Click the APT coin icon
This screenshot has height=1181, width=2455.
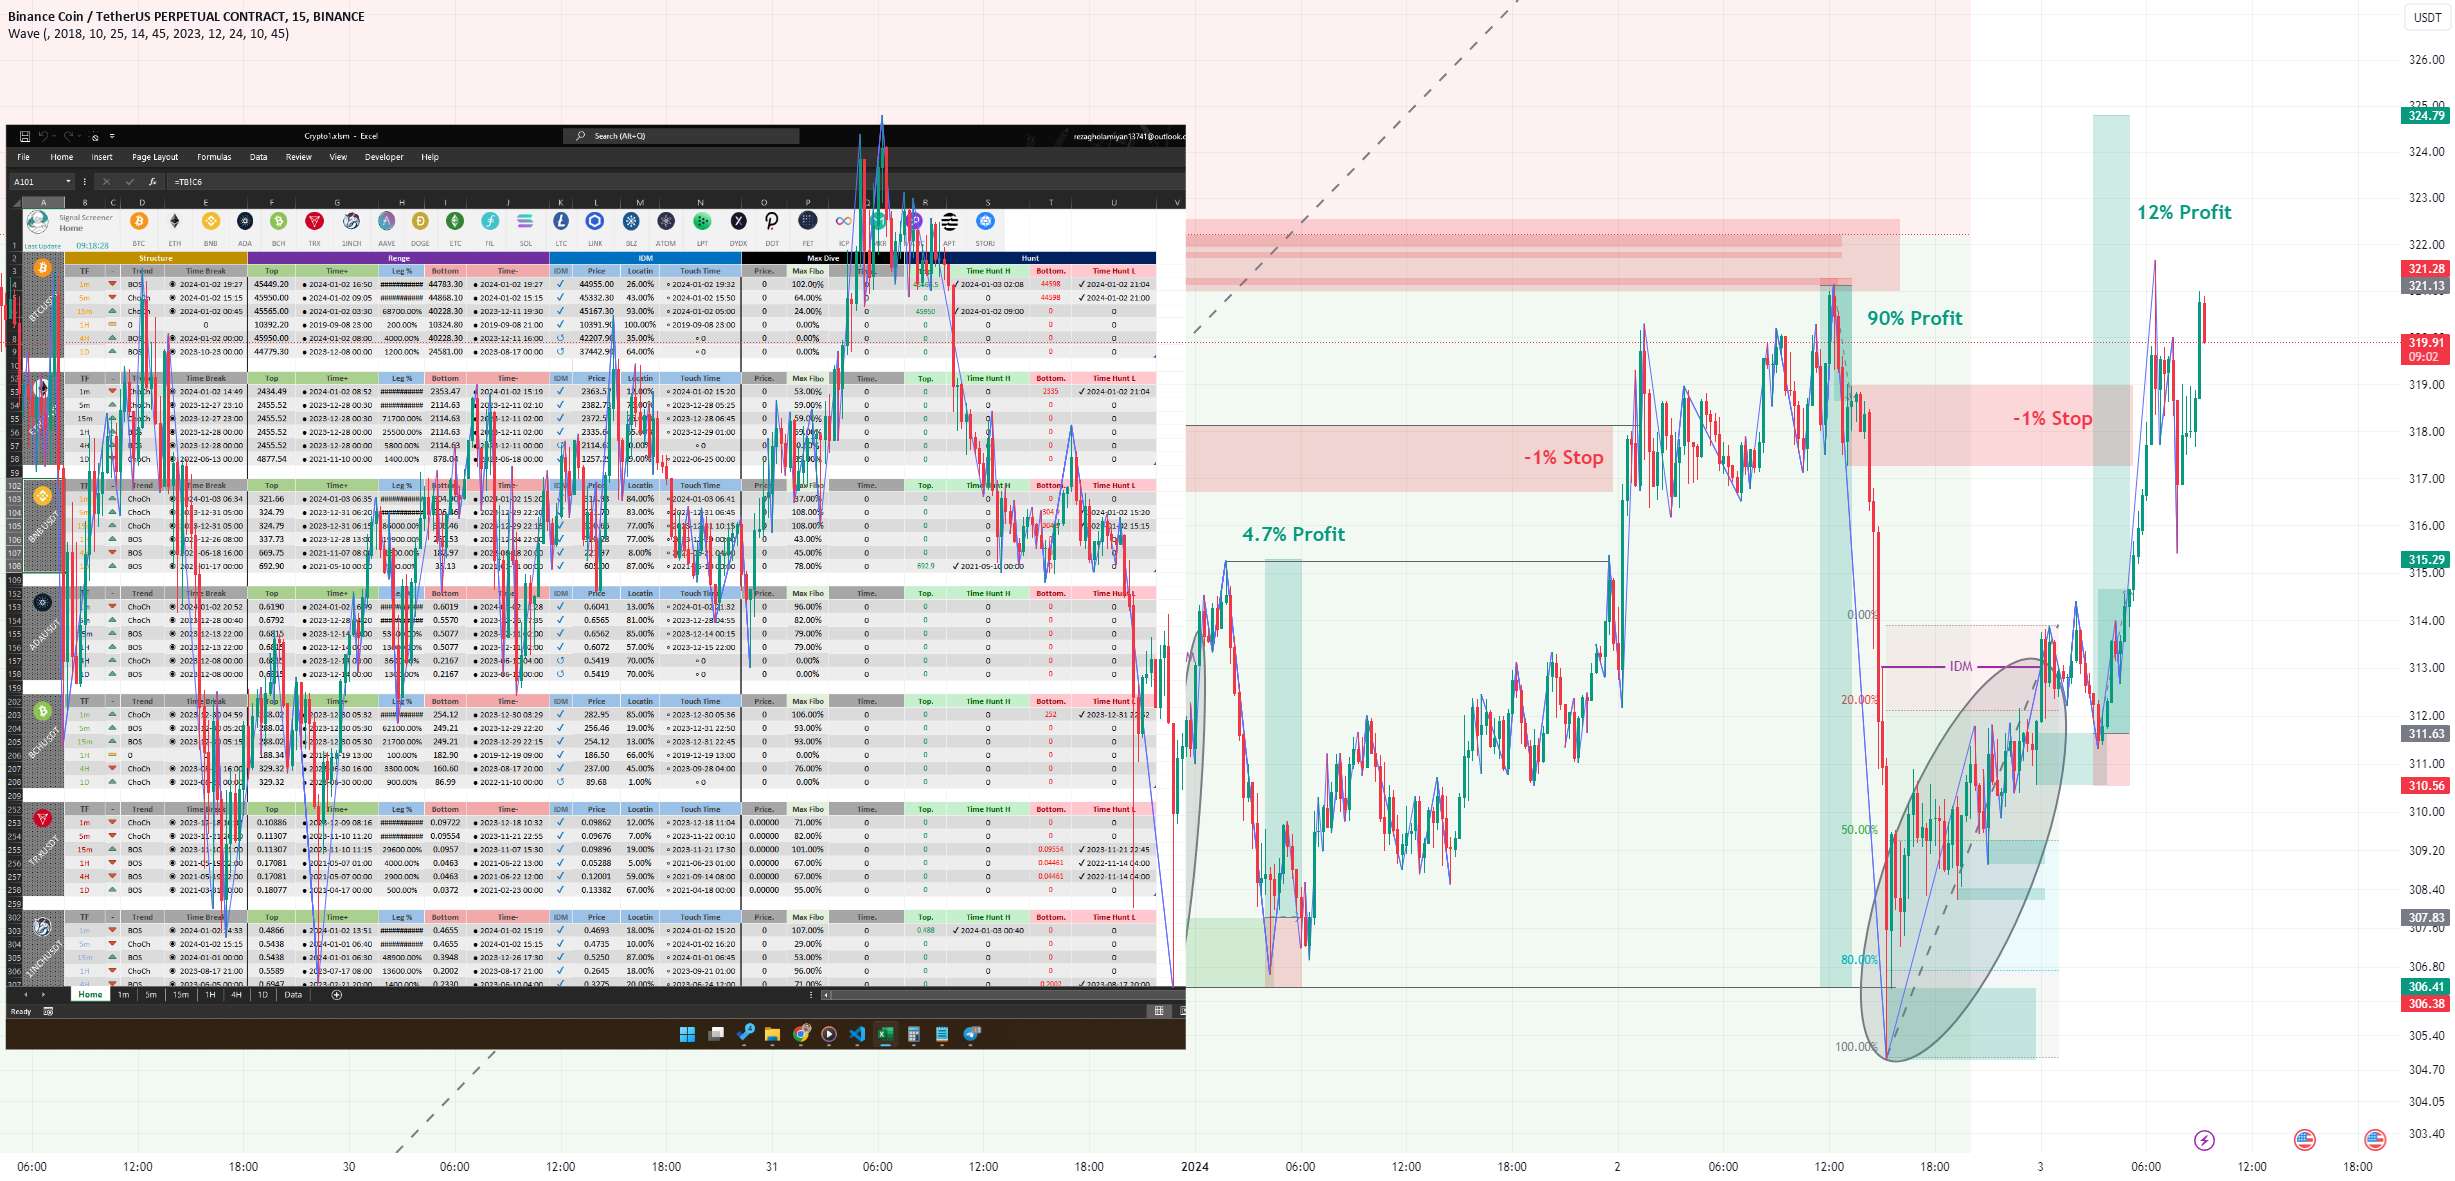tap(949, 221)
